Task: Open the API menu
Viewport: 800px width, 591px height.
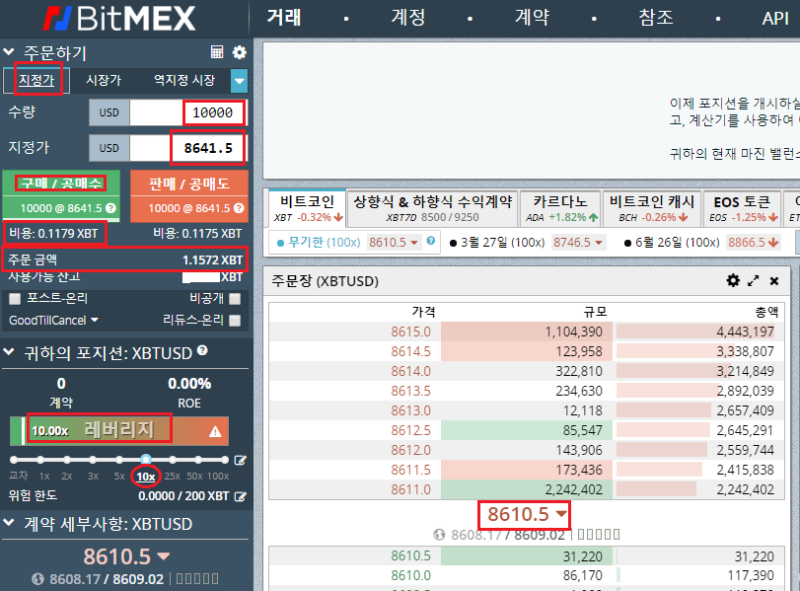Action: pos(776,18)
